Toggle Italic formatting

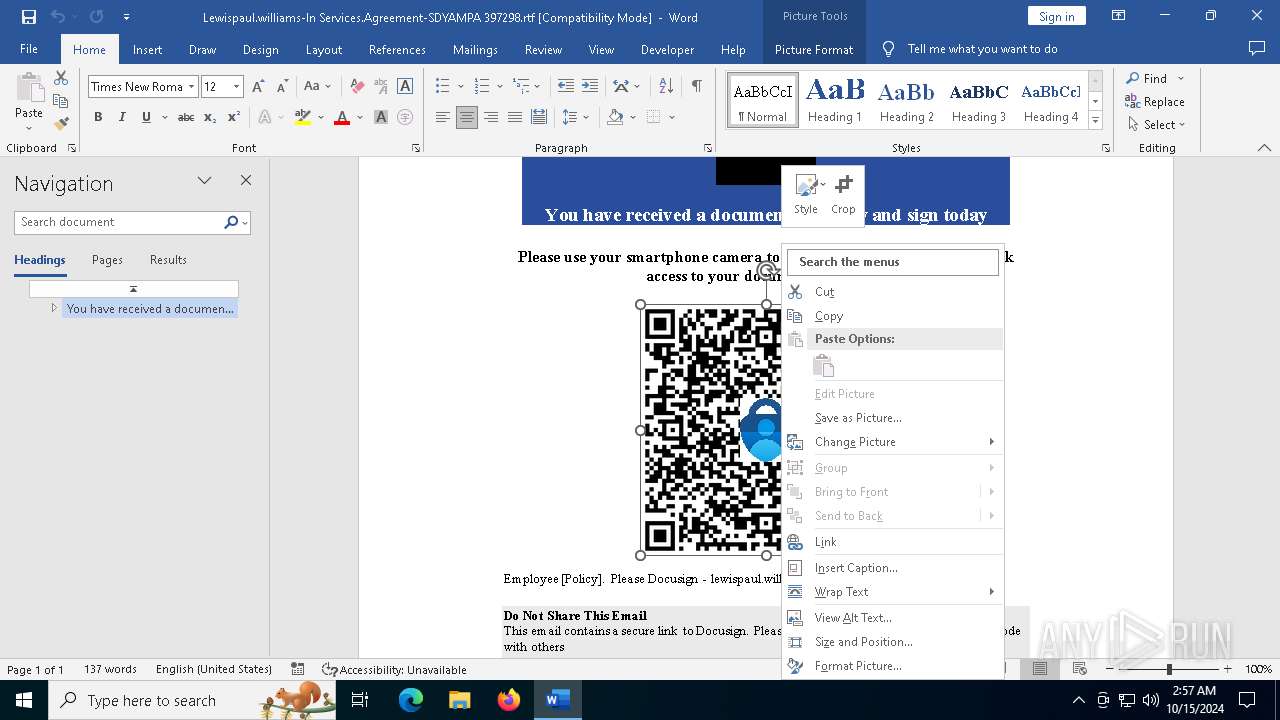tap(122, 117)
